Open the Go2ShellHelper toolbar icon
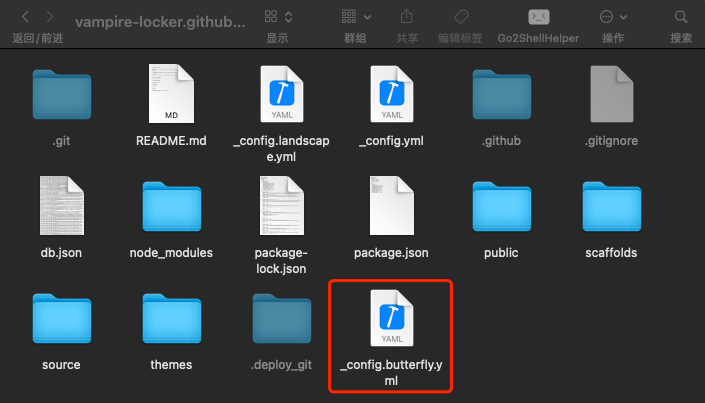This screenshot has width=705, height=403. (539, 17)
